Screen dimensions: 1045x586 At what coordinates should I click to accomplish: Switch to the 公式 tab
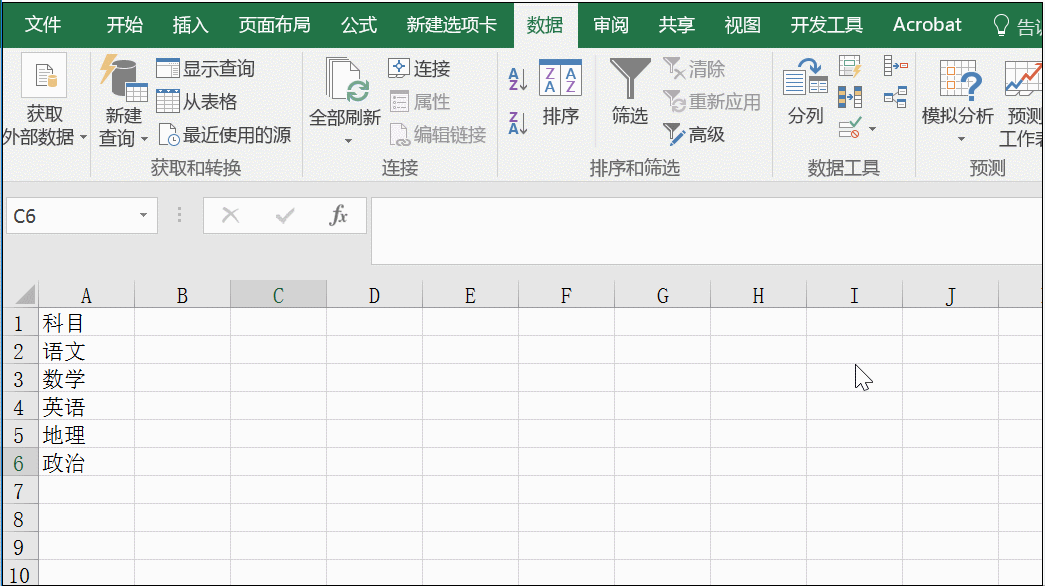pos(359,25)
